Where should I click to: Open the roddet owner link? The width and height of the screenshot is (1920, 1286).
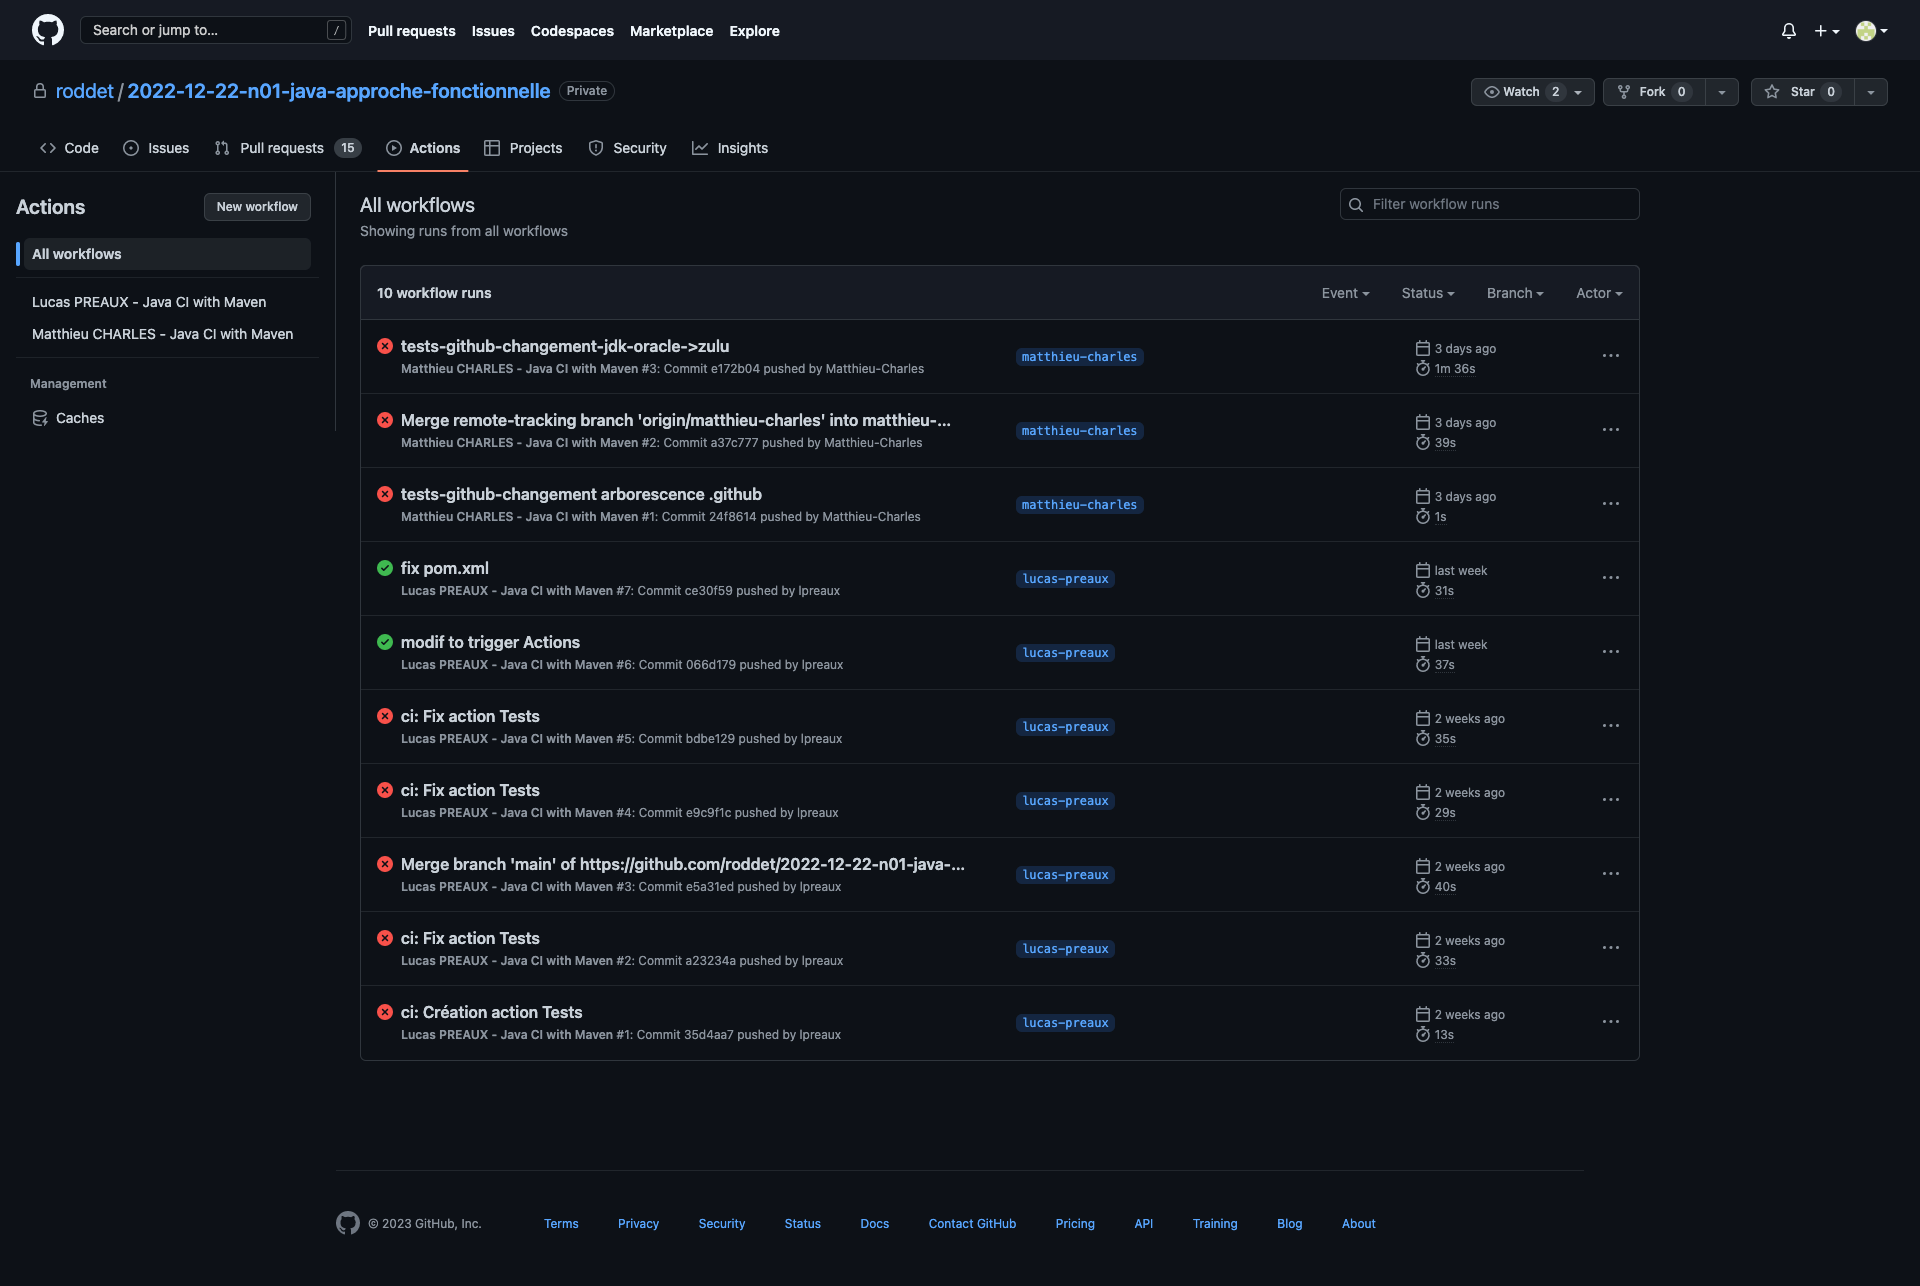click(x=85, y=91)
